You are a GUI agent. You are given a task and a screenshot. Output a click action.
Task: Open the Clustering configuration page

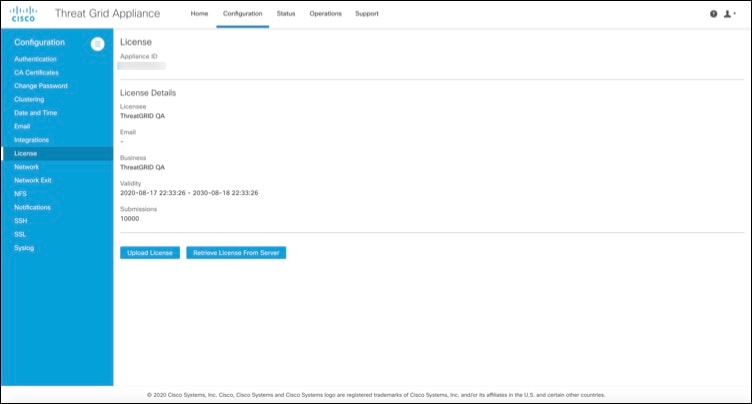click(29, 99)
